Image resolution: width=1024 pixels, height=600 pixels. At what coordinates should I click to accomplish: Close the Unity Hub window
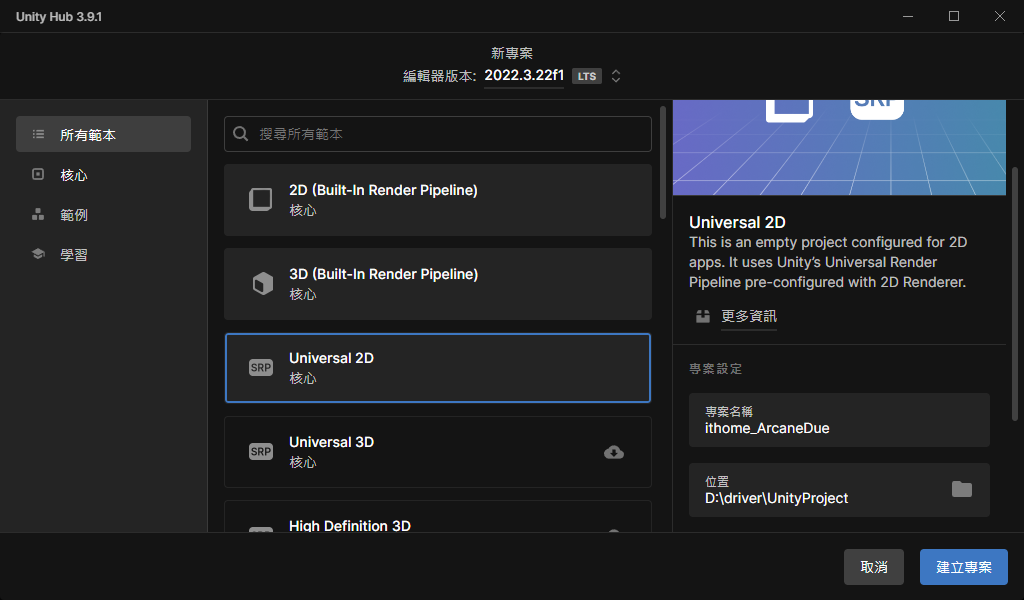click(x=1000, y=16)
